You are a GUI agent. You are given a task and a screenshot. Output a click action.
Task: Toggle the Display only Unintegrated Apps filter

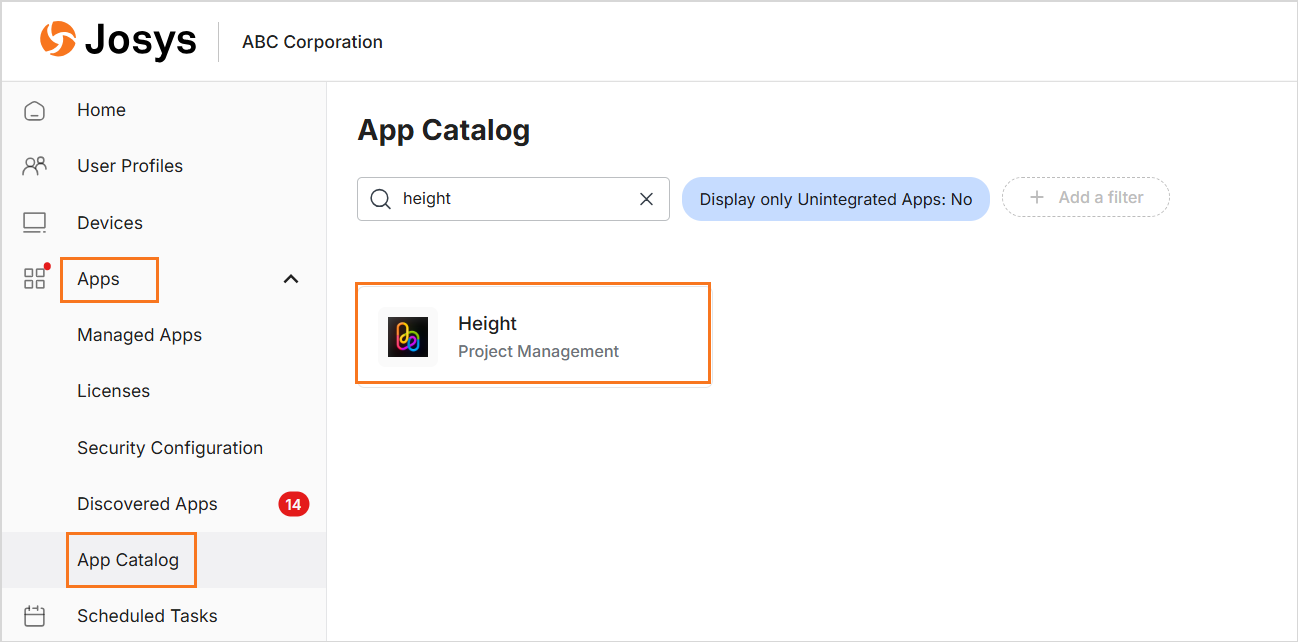[836, 199]
